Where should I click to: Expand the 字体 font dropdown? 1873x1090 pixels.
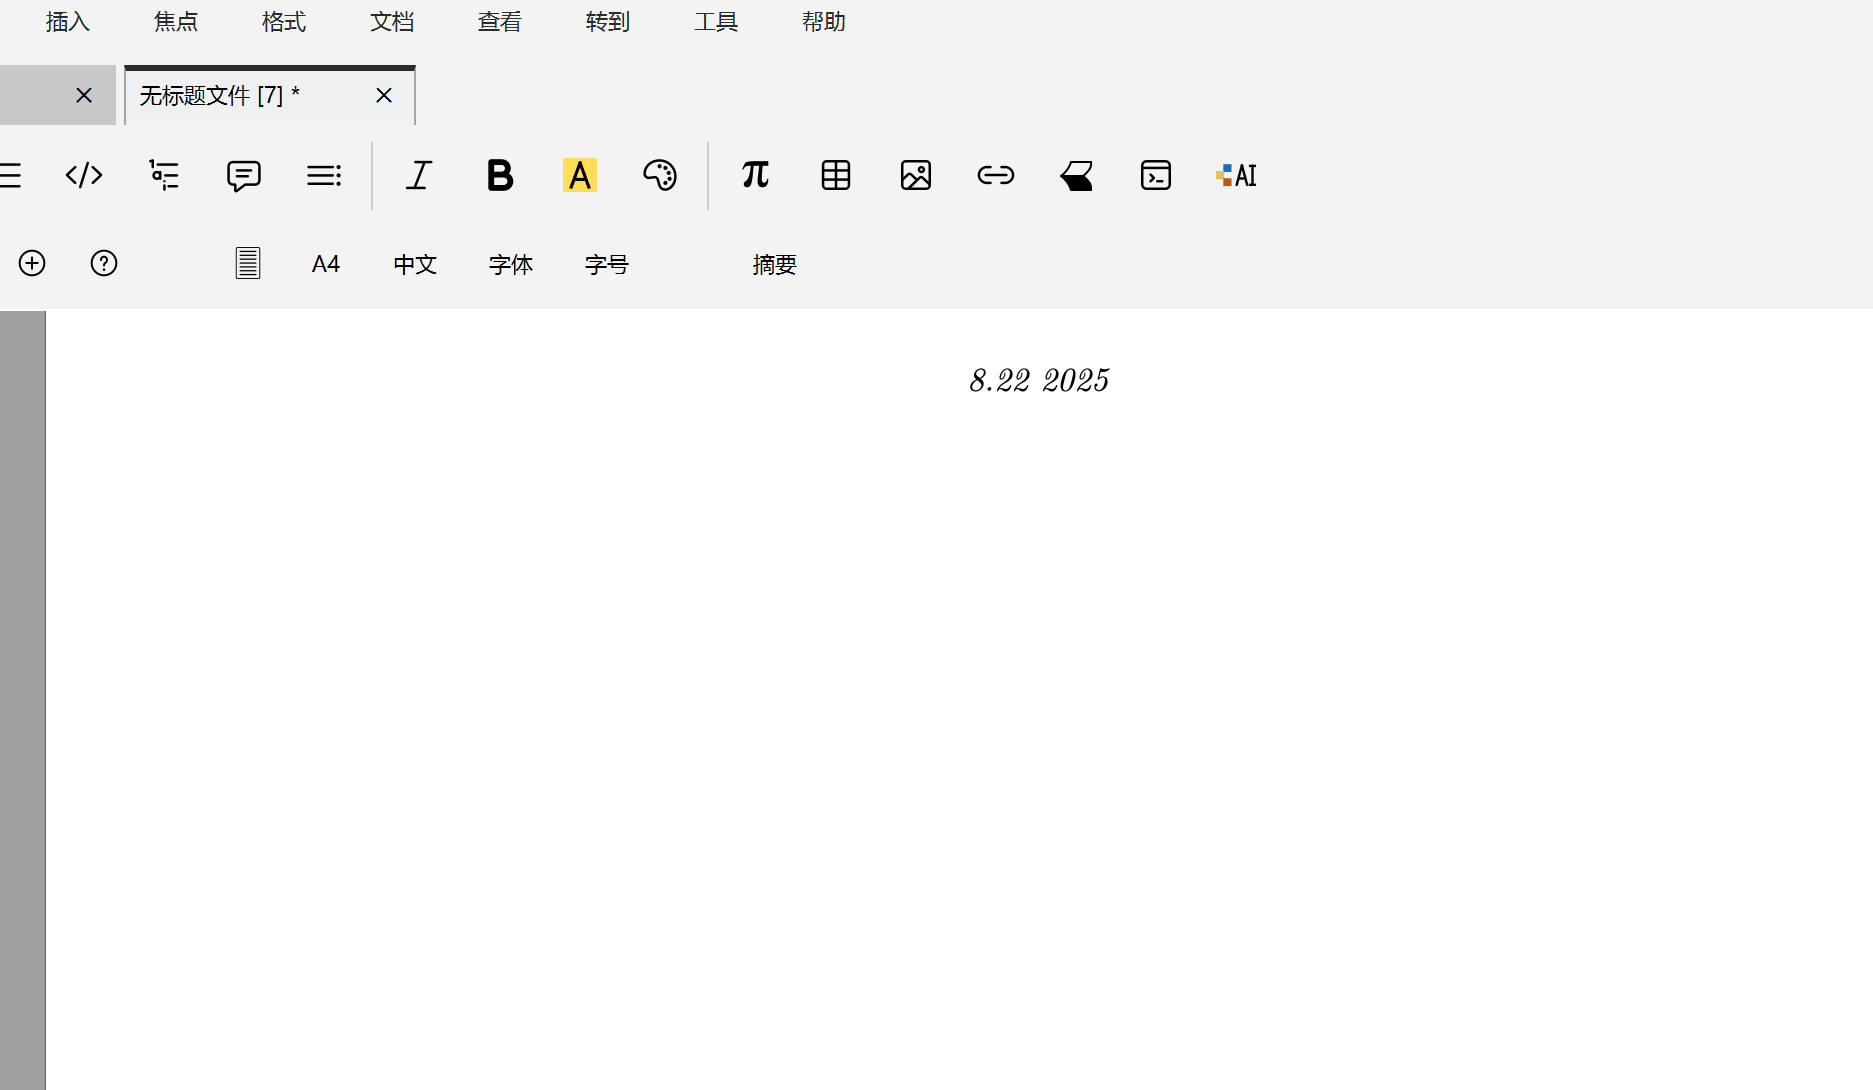coord(511,264)
